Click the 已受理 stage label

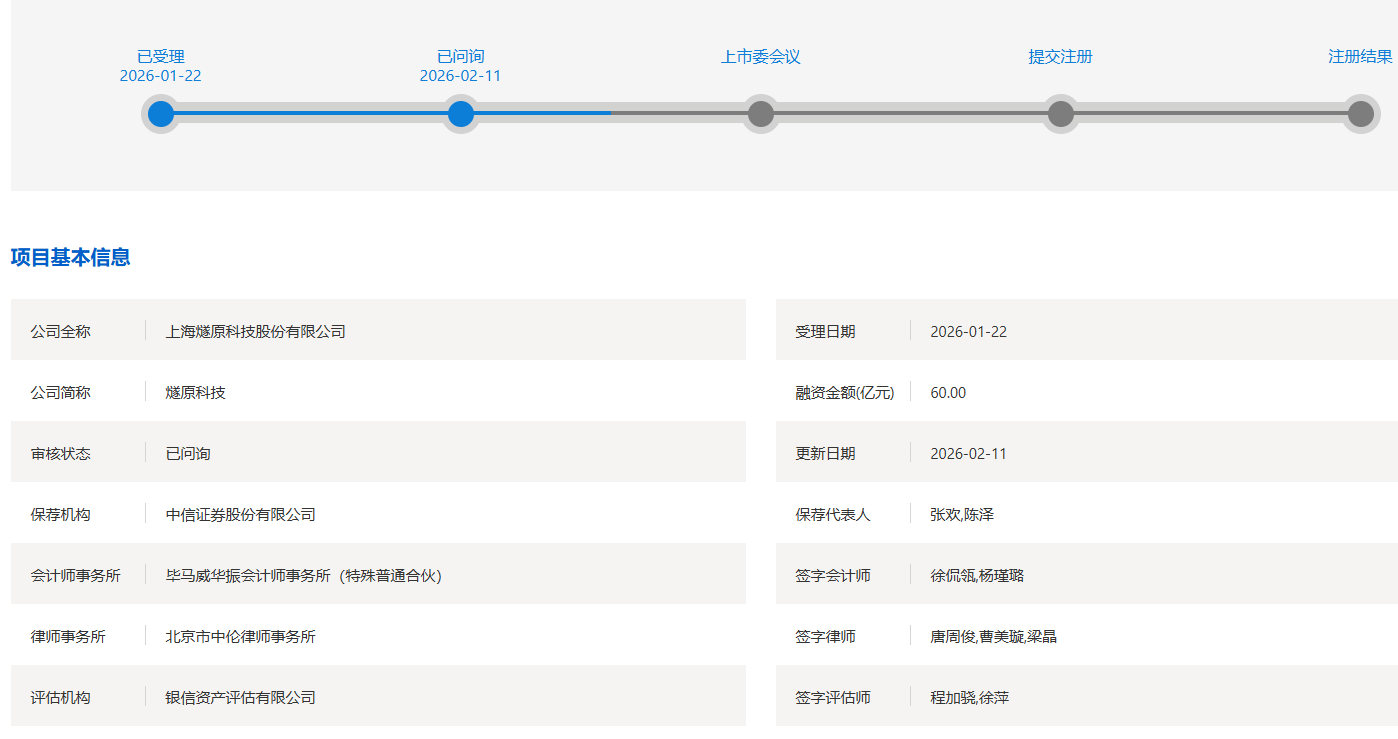point(161,57)
